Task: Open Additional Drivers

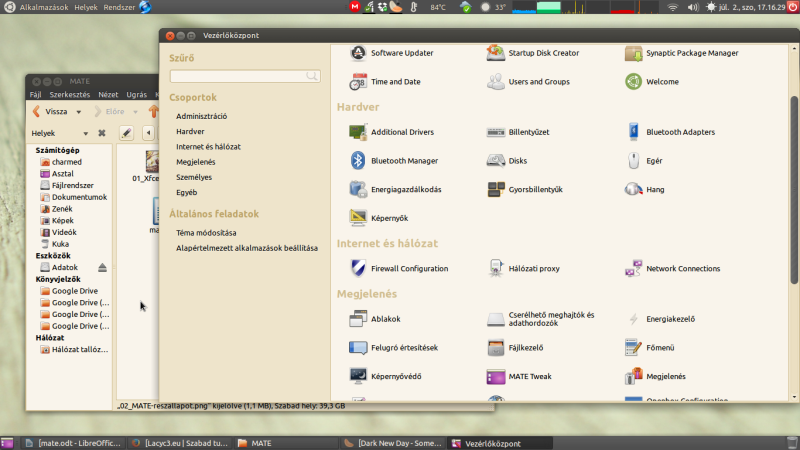Action: click(x=391, y=132)
